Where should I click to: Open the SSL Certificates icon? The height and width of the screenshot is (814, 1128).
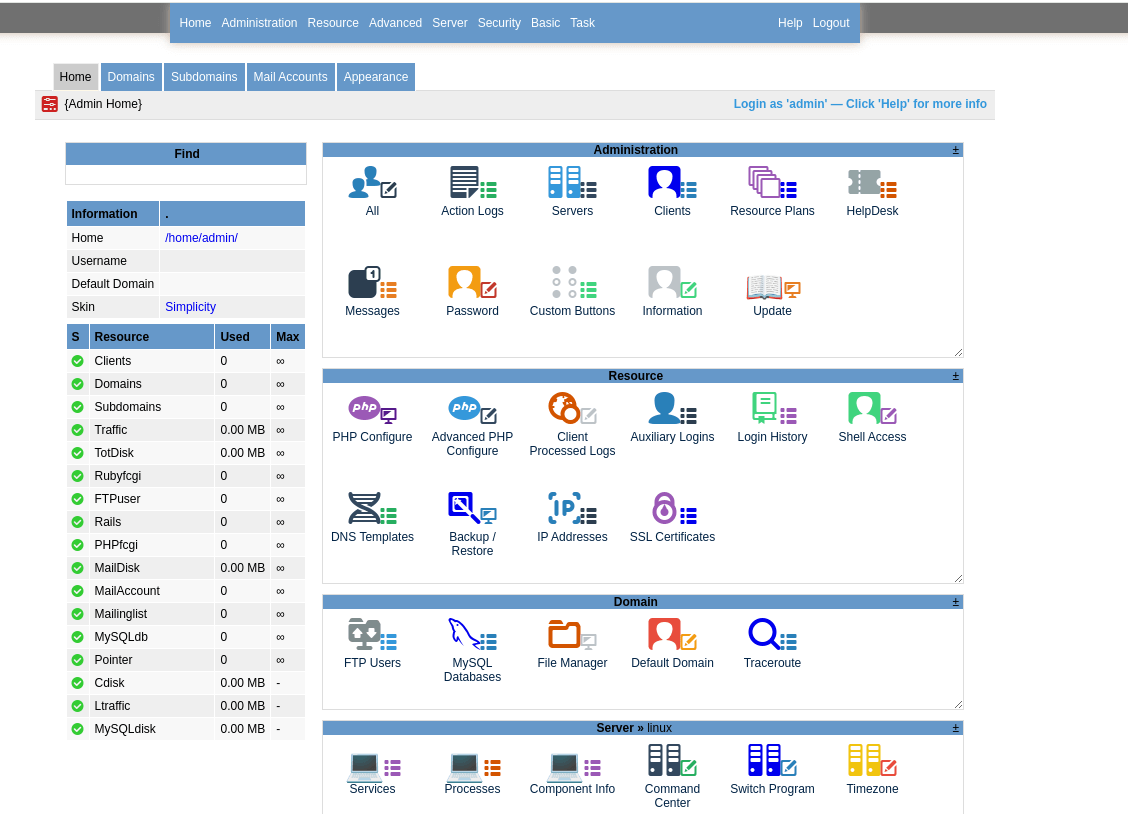(672, 510)
